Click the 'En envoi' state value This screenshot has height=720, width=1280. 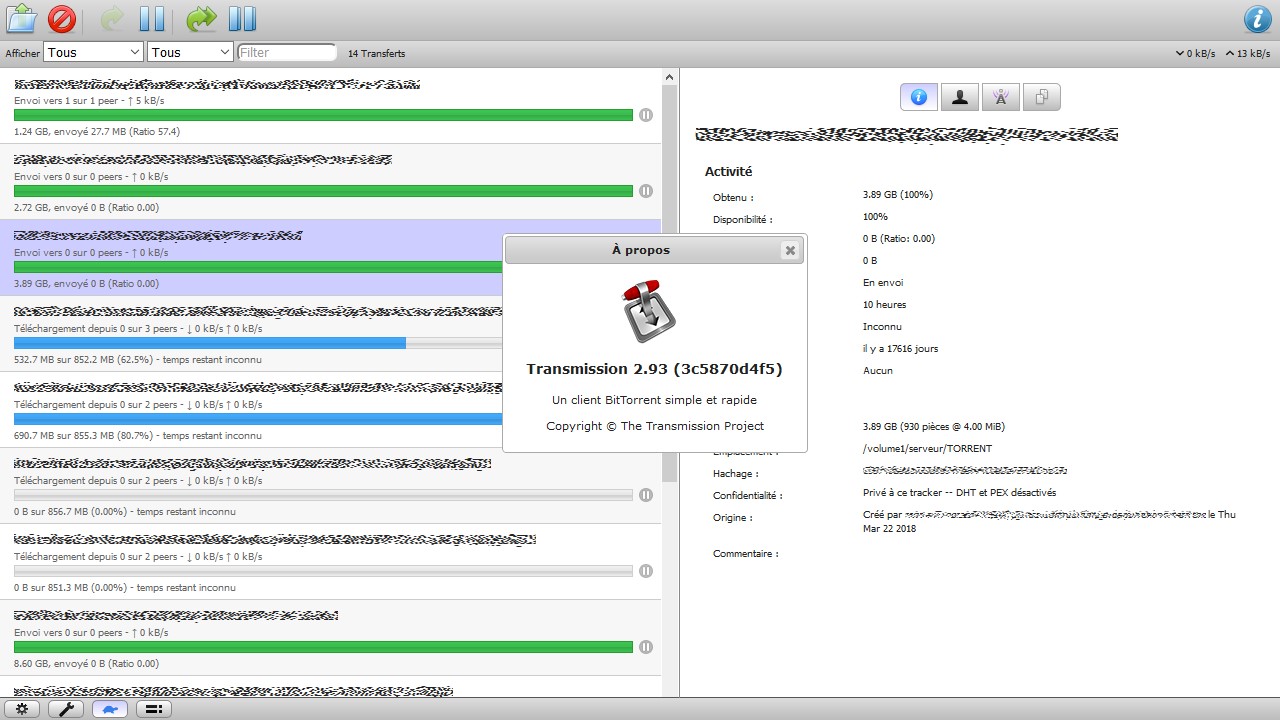883,282
